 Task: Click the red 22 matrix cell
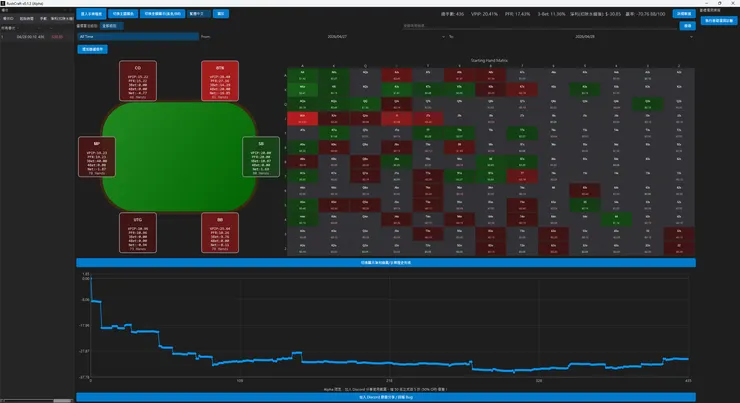[679, 248]
